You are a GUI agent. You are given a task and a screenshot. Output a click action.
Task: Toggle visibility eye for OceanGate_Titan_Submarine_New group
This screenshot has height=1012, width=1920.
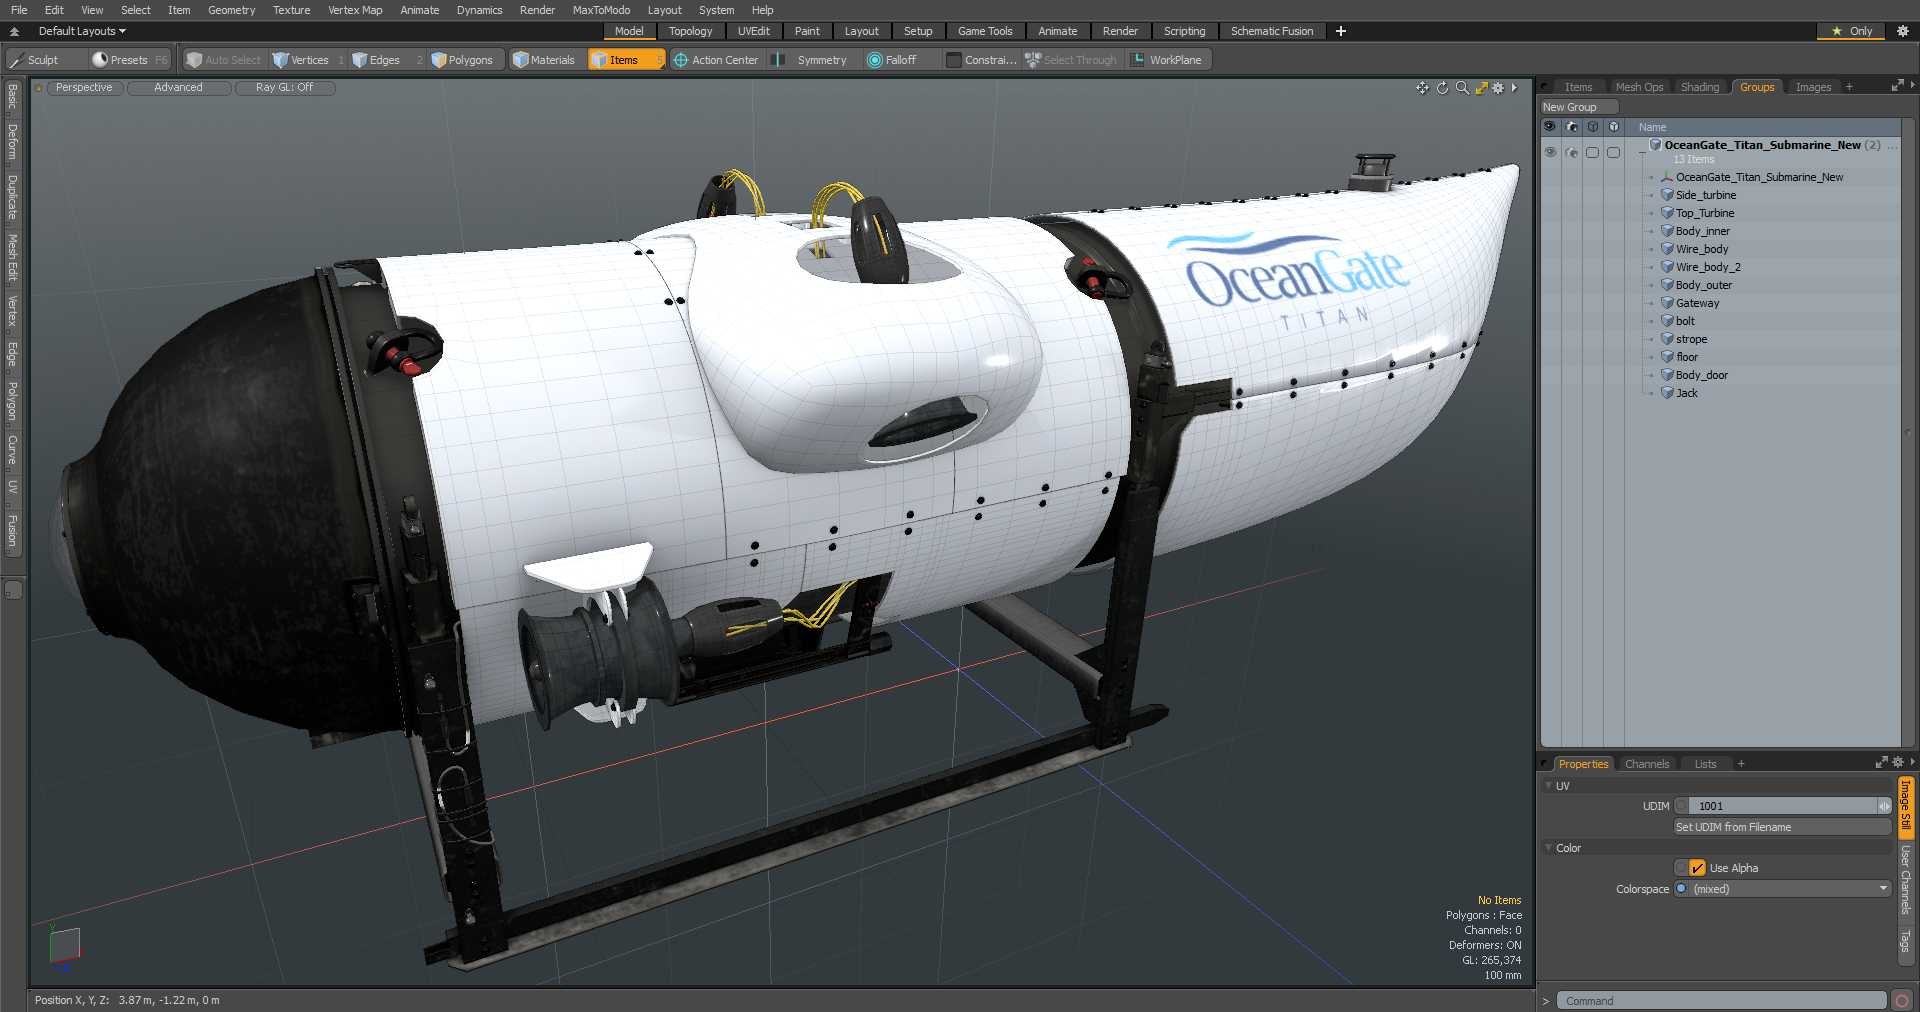tap(1549, 152)
